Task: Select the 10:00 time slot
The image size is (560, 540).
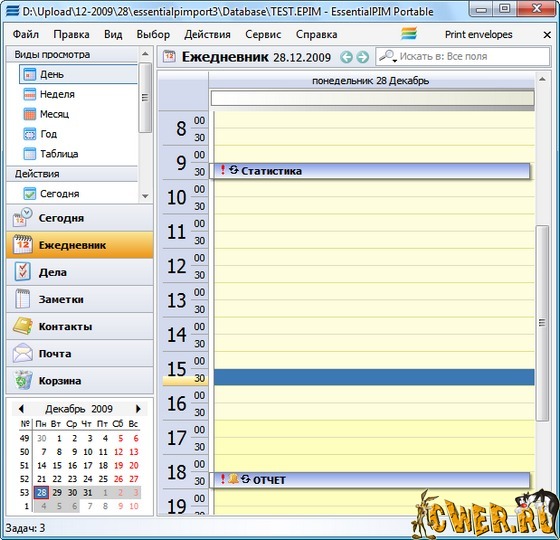Action: [374, 189]
